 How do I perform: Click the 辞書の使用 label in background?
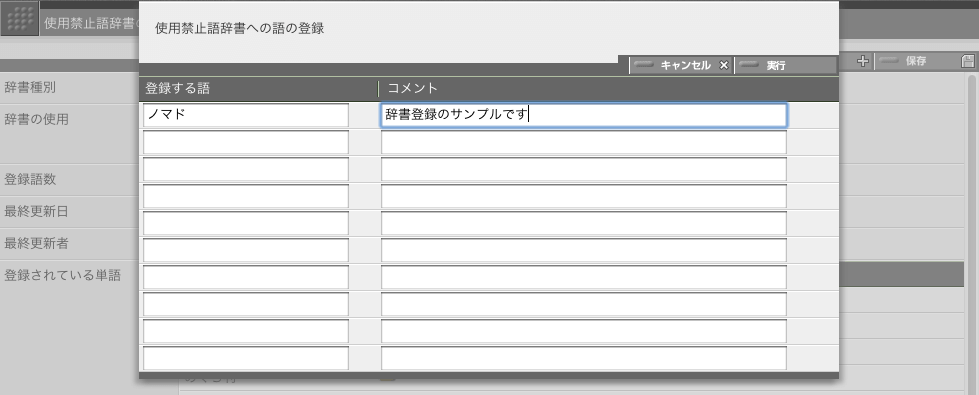[36, 119]
